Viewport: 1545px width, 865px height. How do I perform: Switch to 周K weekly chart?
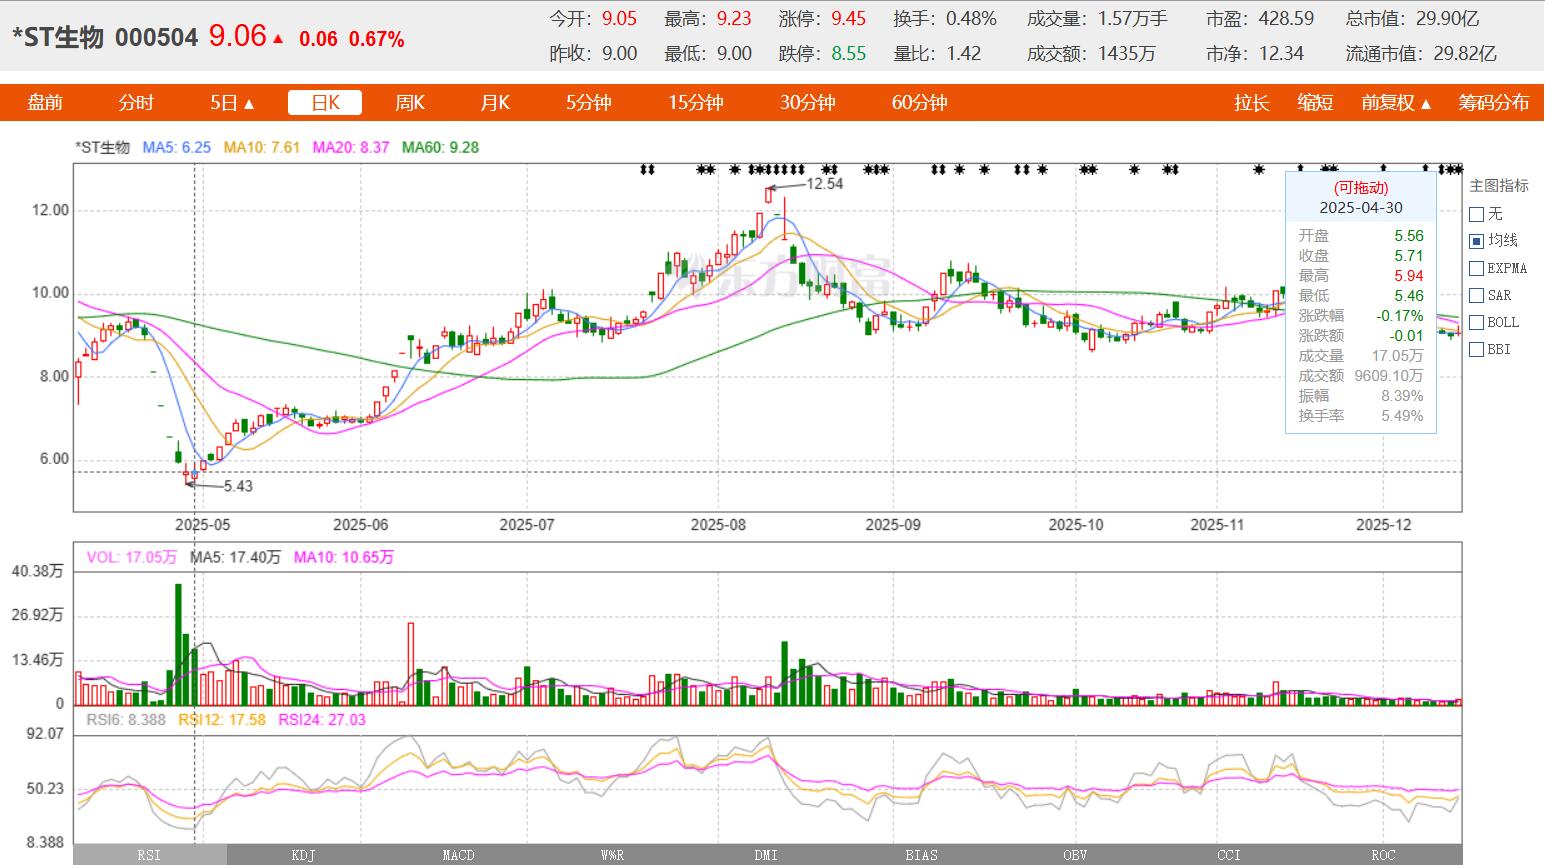[x=410, y=103]
